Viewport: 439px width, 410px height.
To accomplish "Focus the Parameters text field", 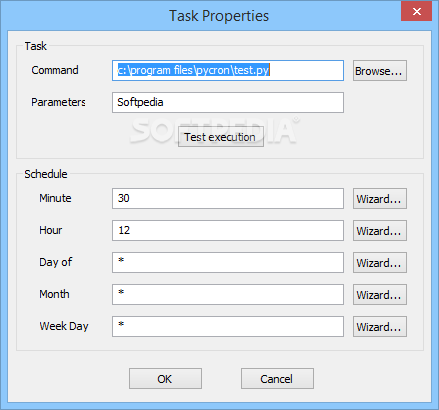I will (x=228, y=102).
